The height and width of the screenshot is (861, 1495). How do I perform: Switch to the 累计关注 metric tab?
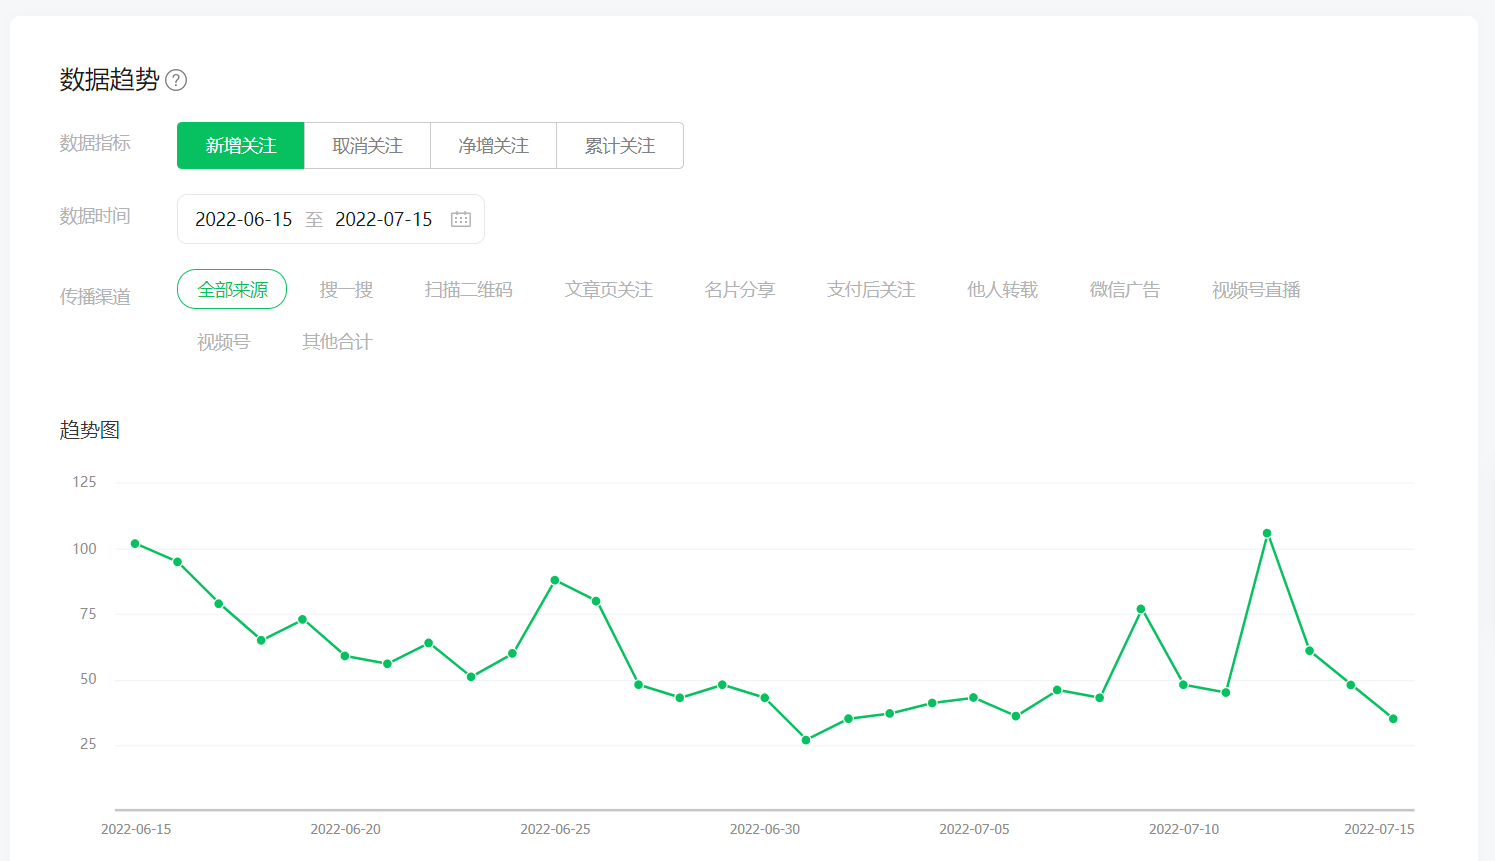pos(620,146)
